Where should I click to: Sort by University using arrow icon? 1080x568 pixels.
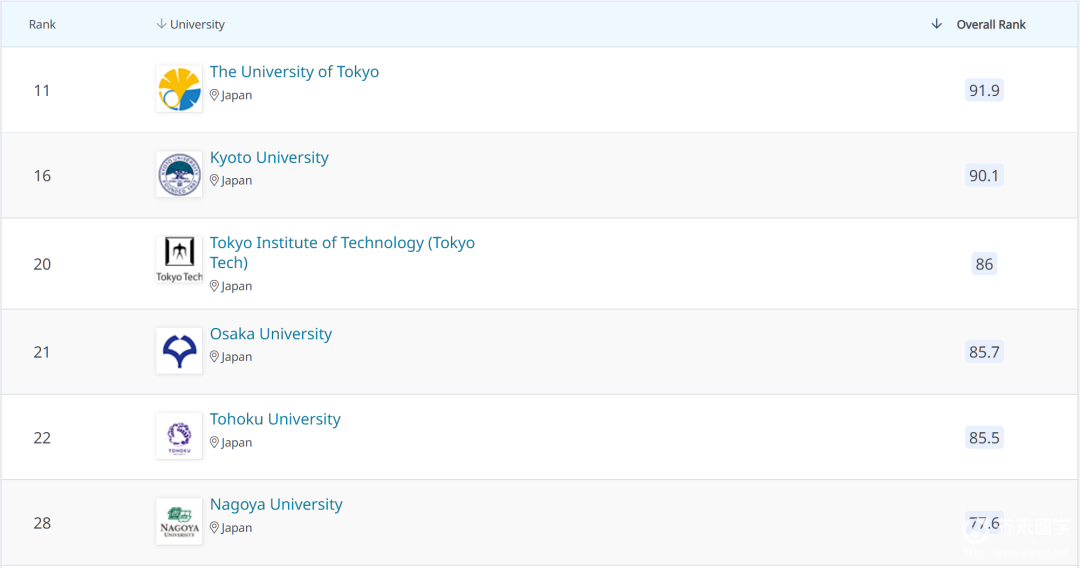click(x=161, y=24)
